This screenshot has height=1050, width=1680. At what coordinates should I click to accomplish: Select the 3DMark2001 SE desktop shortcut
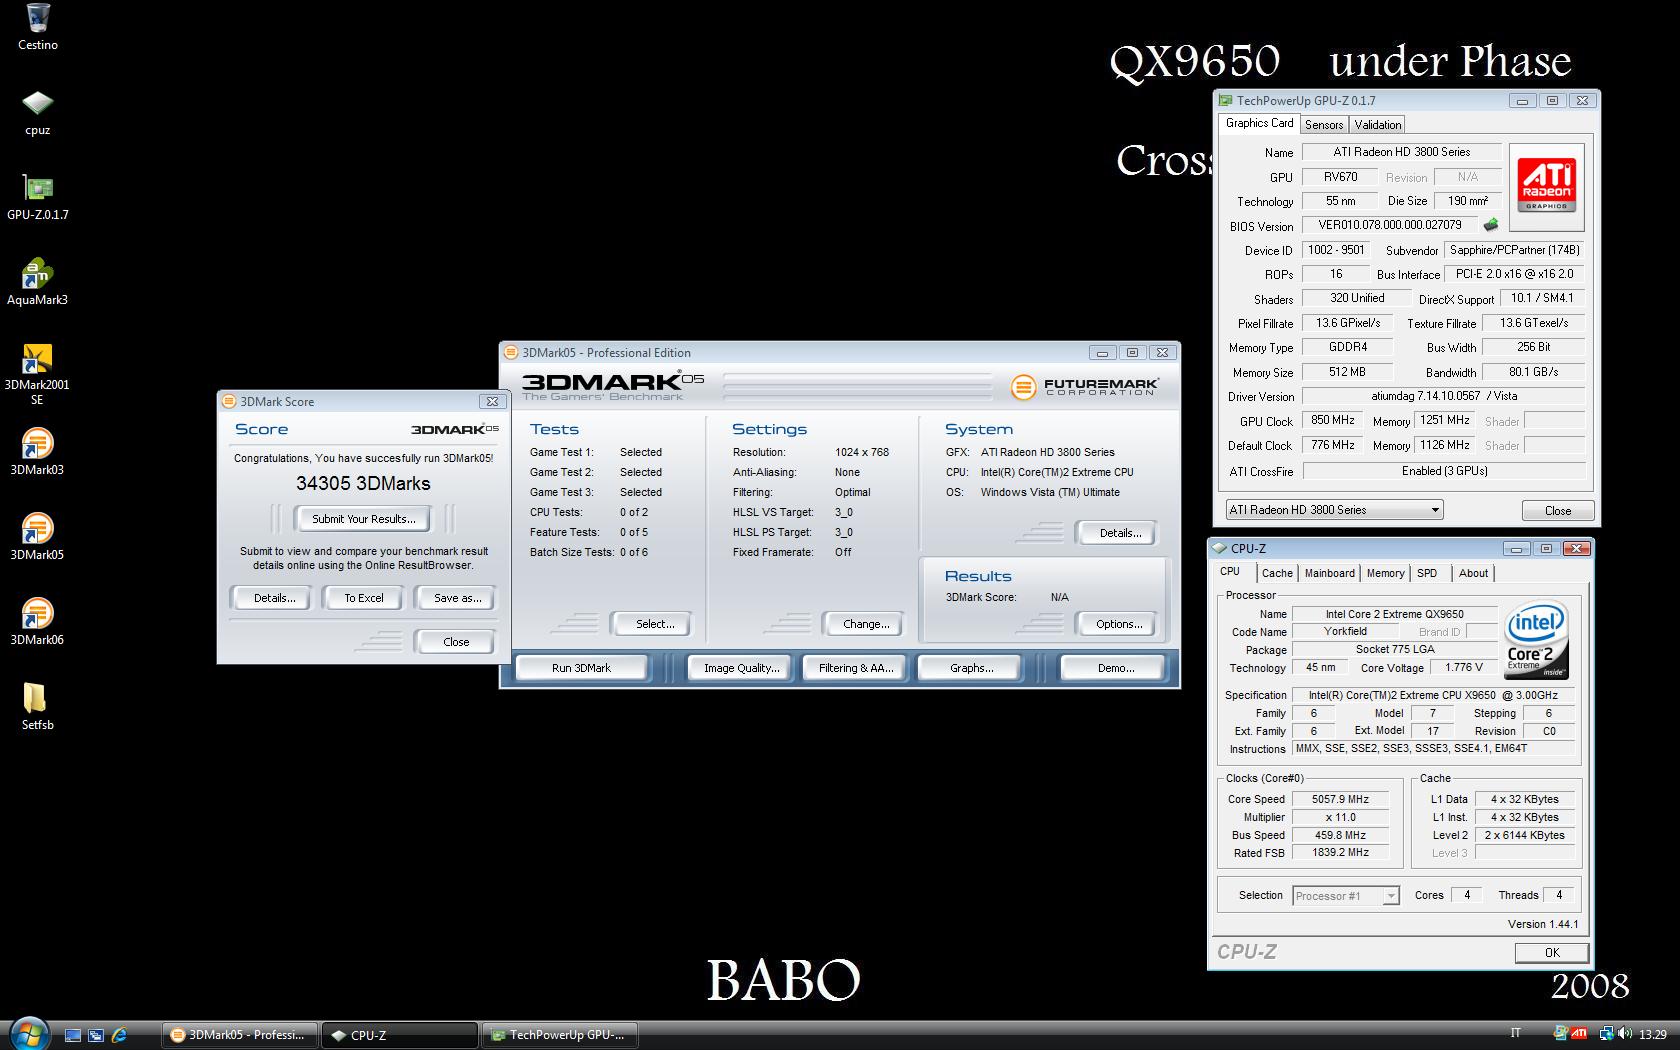pos(37,374)
